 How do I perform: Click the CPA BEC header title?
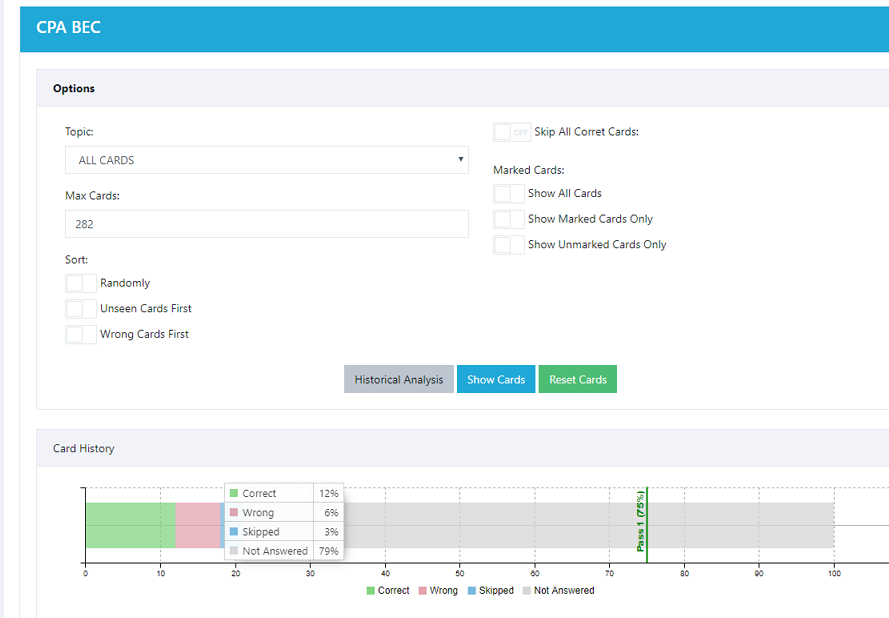69,27
